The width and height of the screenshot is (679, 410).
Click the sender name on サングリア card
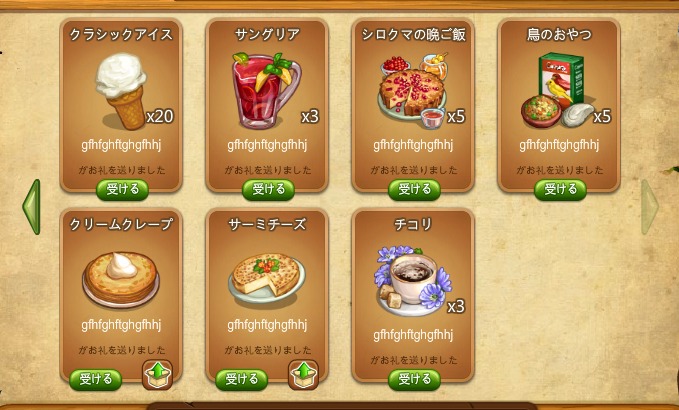tap(267, 145)
